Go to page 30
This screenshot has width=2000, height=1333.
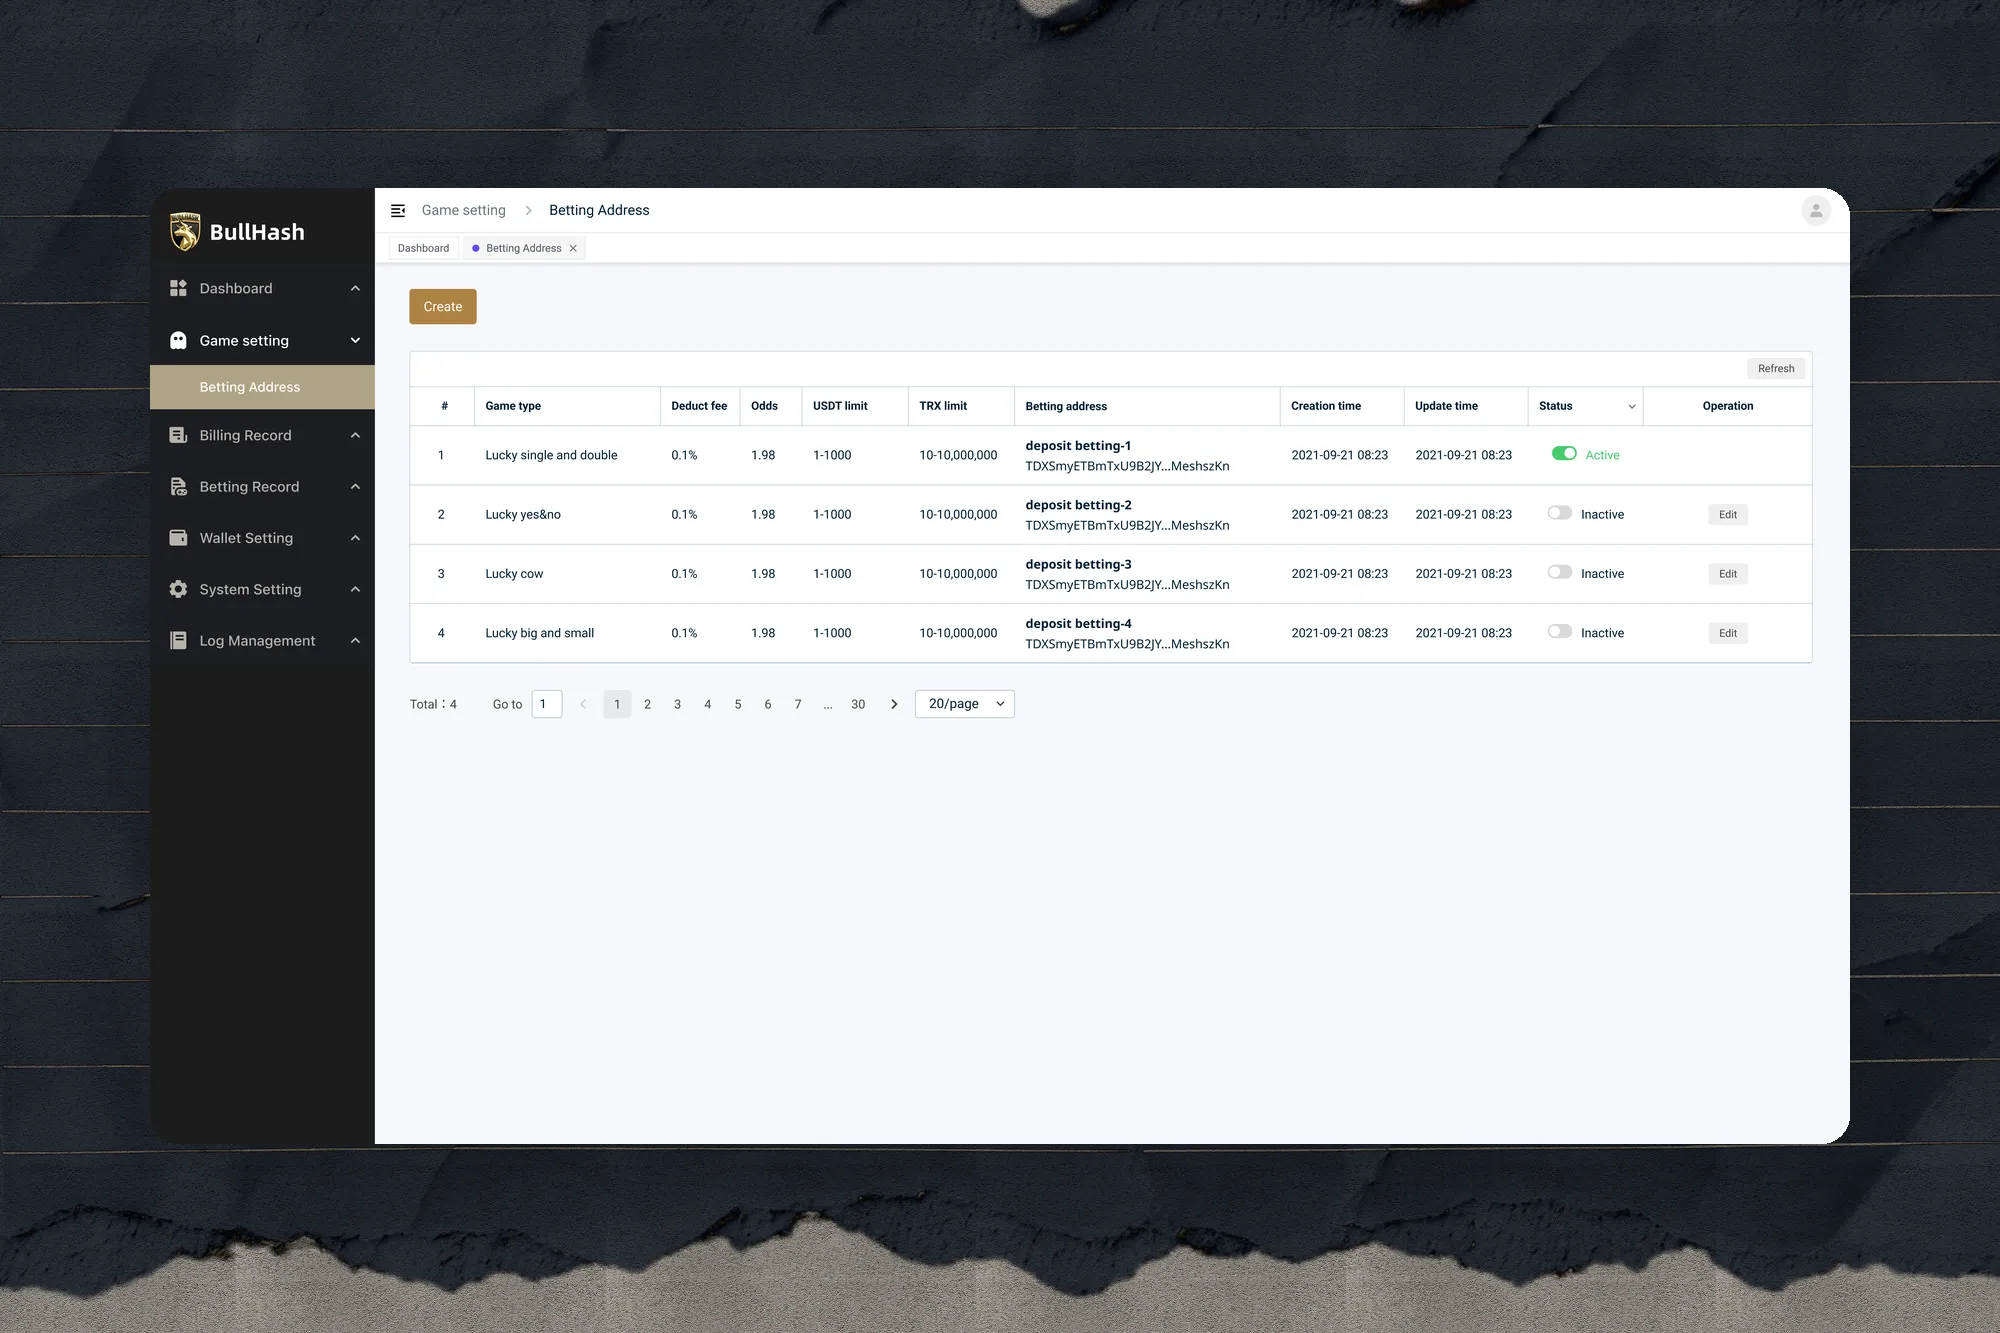(858, 704)
